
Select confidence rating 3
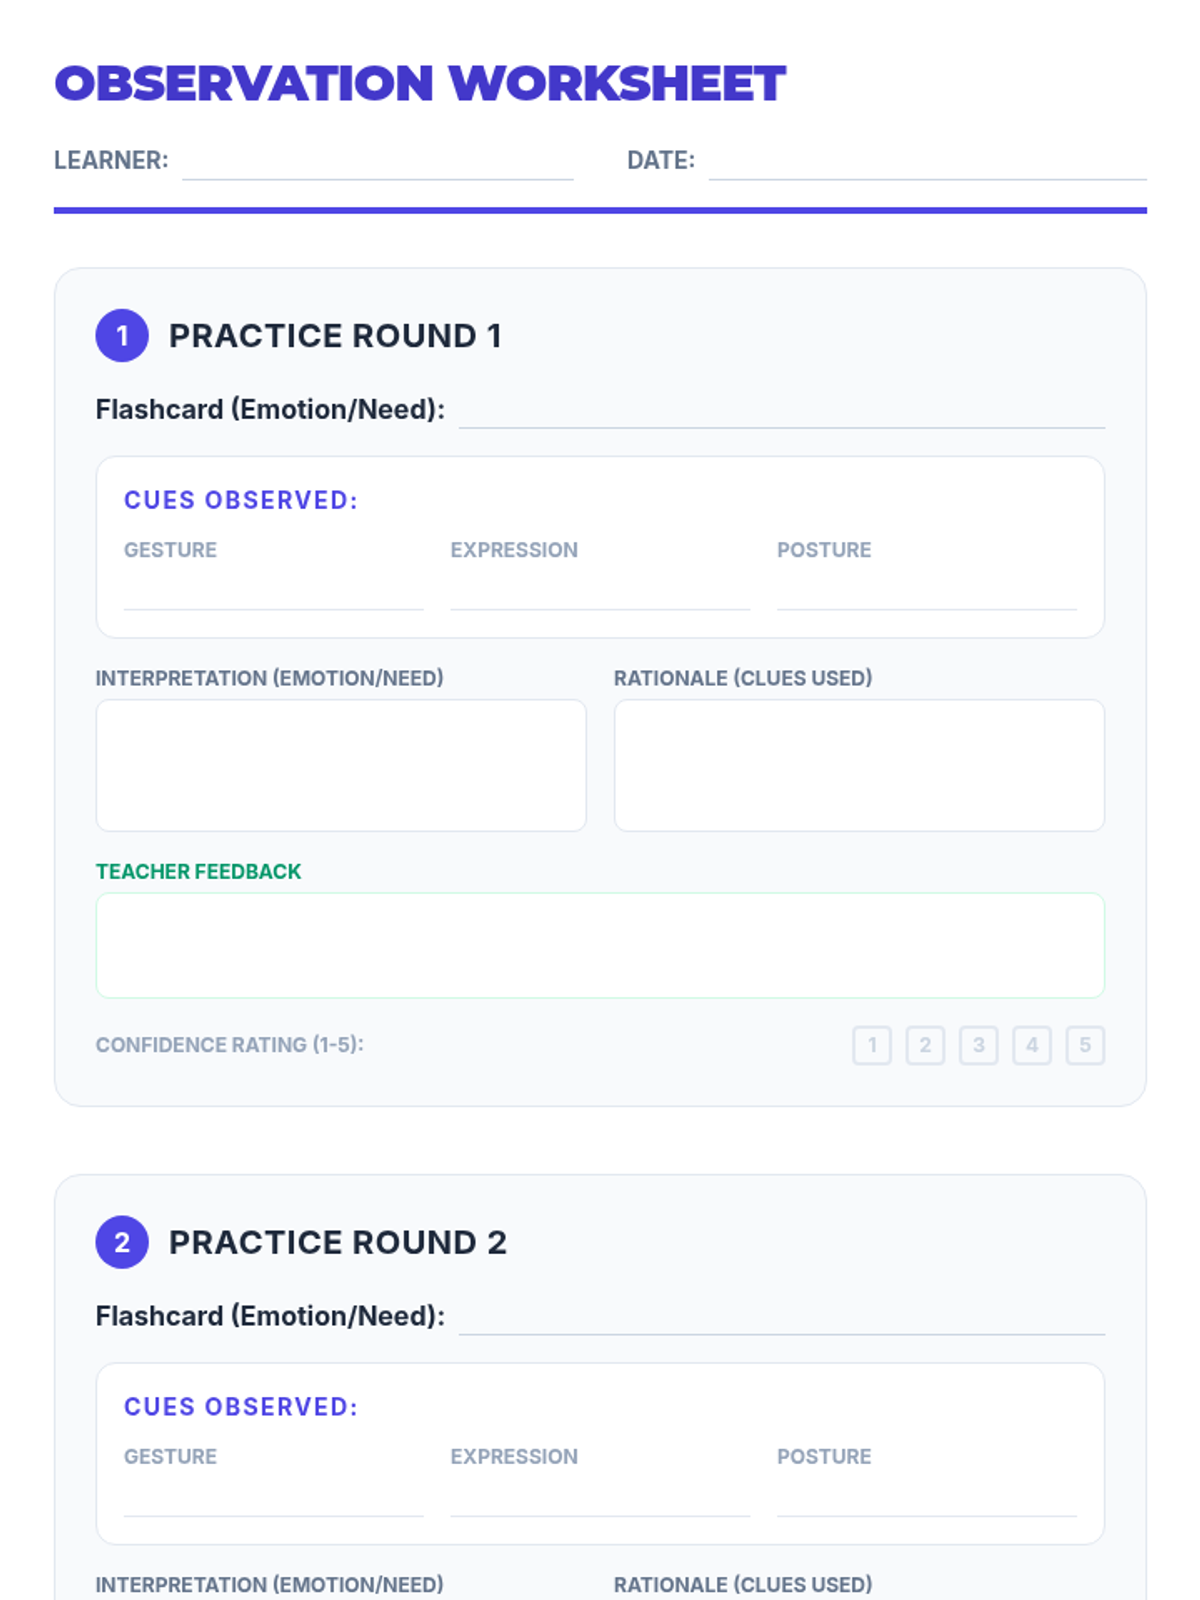978,1045
